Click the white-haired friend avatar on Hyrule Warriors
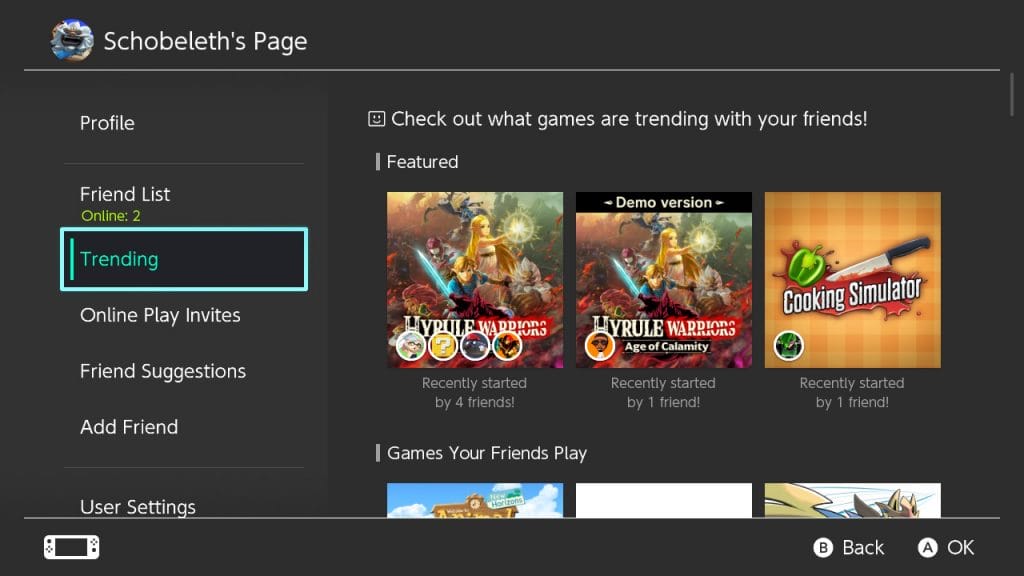The height and width of the screenshot is (576, 1024). pos(410,346)
